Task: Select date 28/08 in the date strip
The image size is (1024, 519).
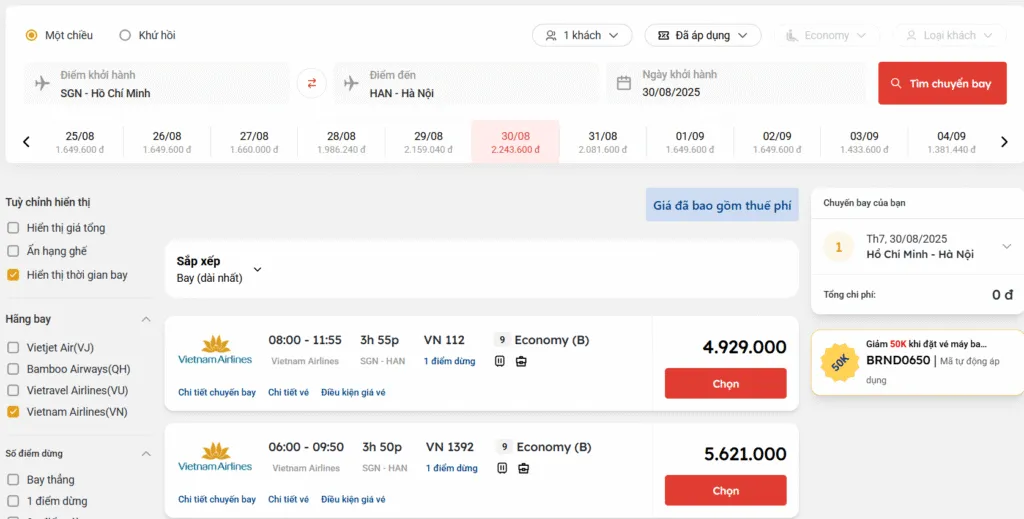Action: [341, 142]
